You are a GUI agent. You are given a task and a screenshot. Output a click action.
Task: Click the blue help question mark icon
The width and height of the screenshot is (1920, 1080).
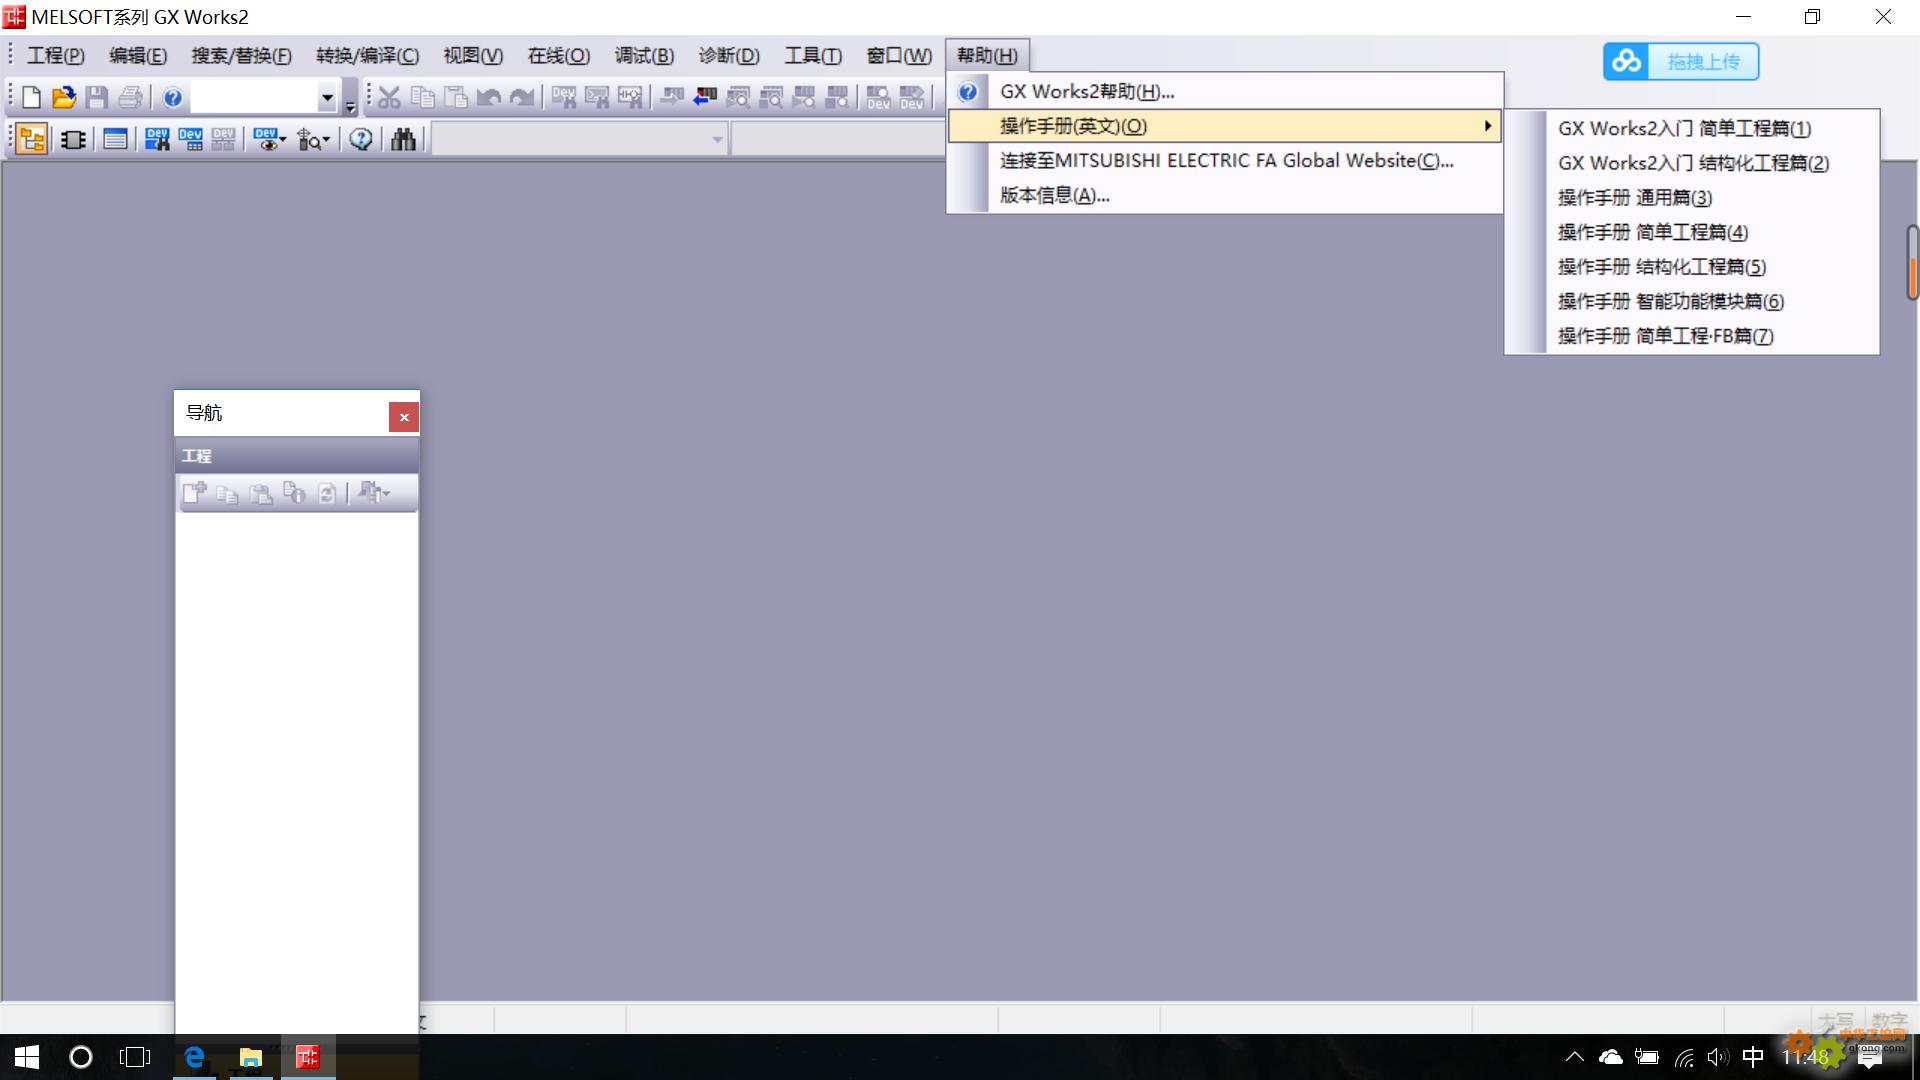click(172, 97)
